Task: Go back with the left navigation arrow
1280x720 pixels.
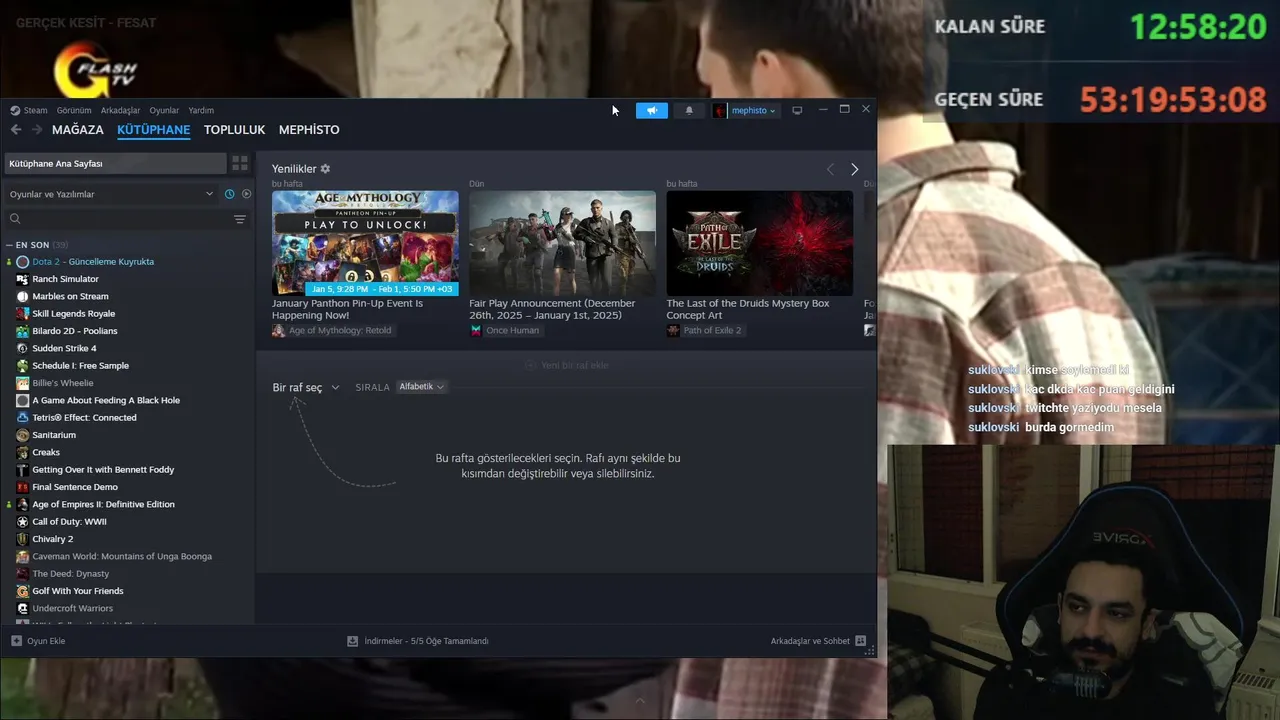Action: click(x=16, y=130)
